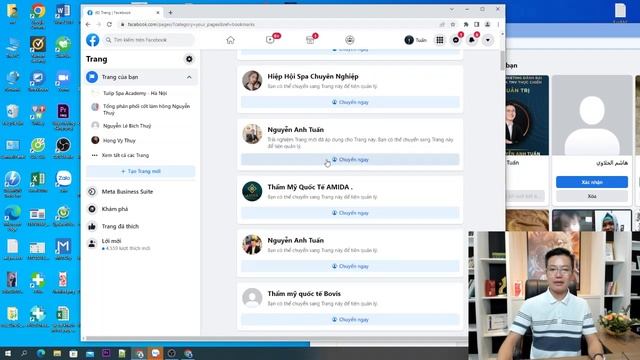Click the browser address bar URL

(191, 24)
